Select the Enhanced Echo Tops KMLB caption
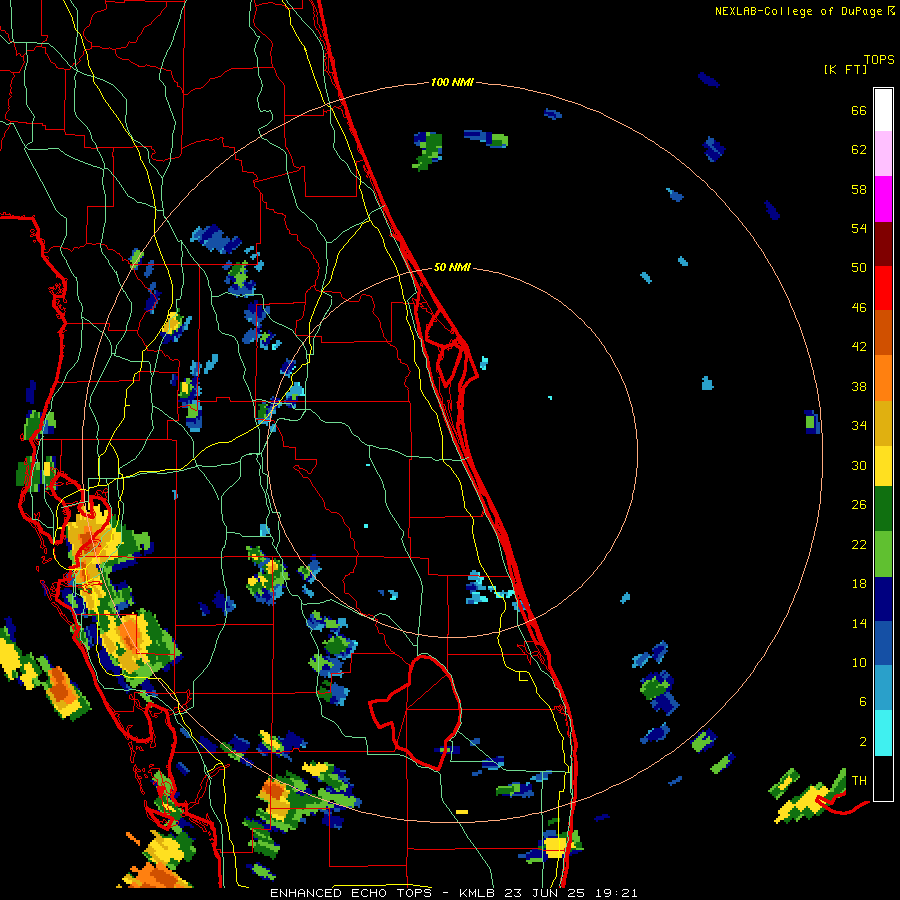The height and width of the screenshot is (900, 900). click(x=453, y=893)
